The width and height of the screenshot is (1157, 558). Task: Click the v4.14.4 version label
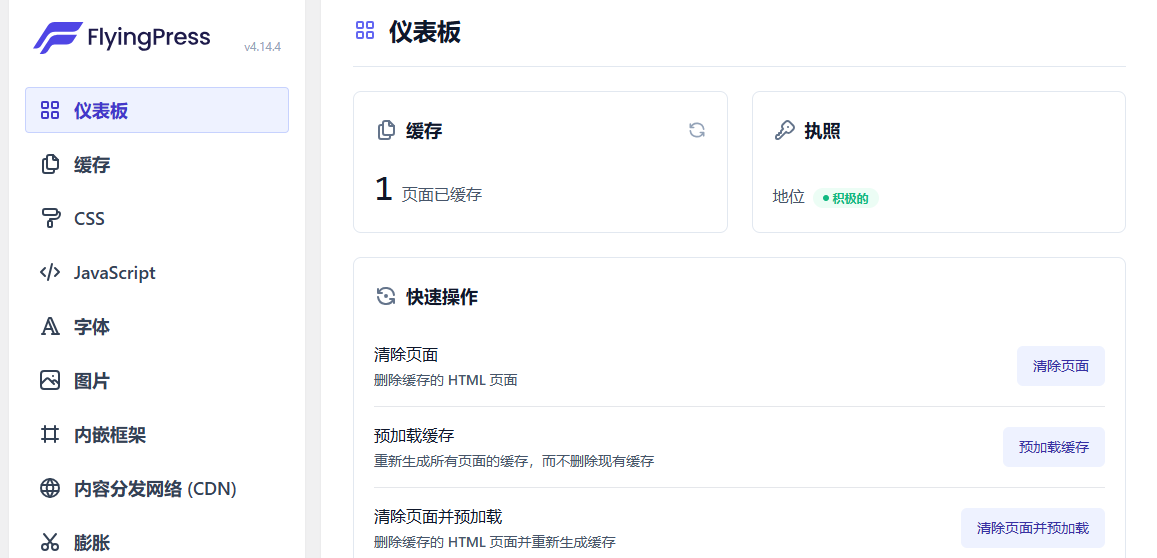(x=262, y=47)
